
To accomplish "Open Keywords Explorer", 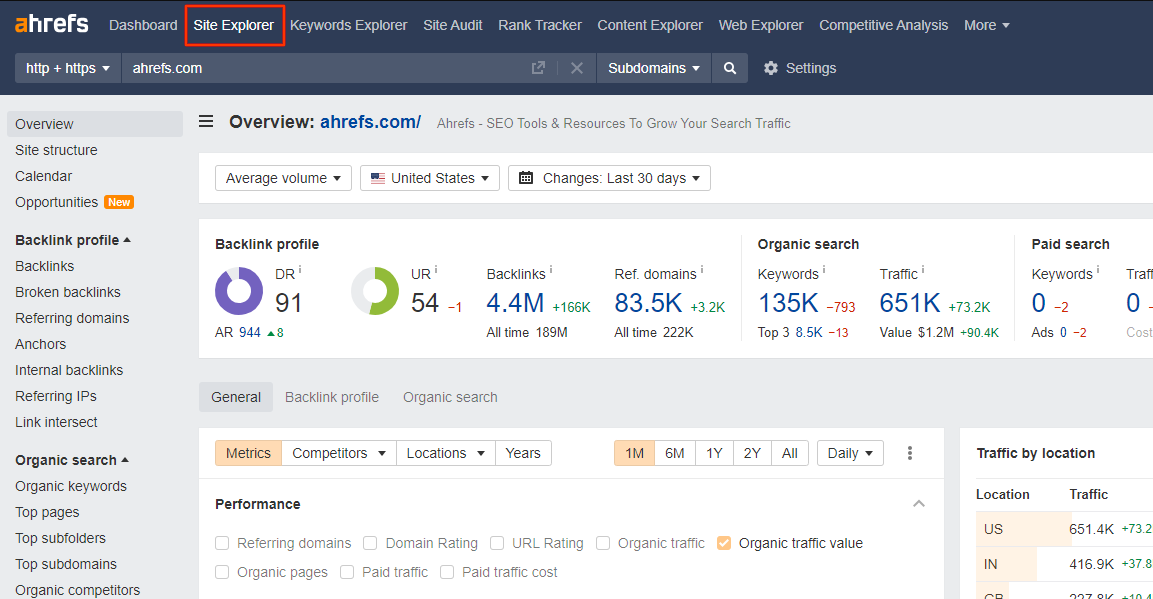I will (349, 25).
